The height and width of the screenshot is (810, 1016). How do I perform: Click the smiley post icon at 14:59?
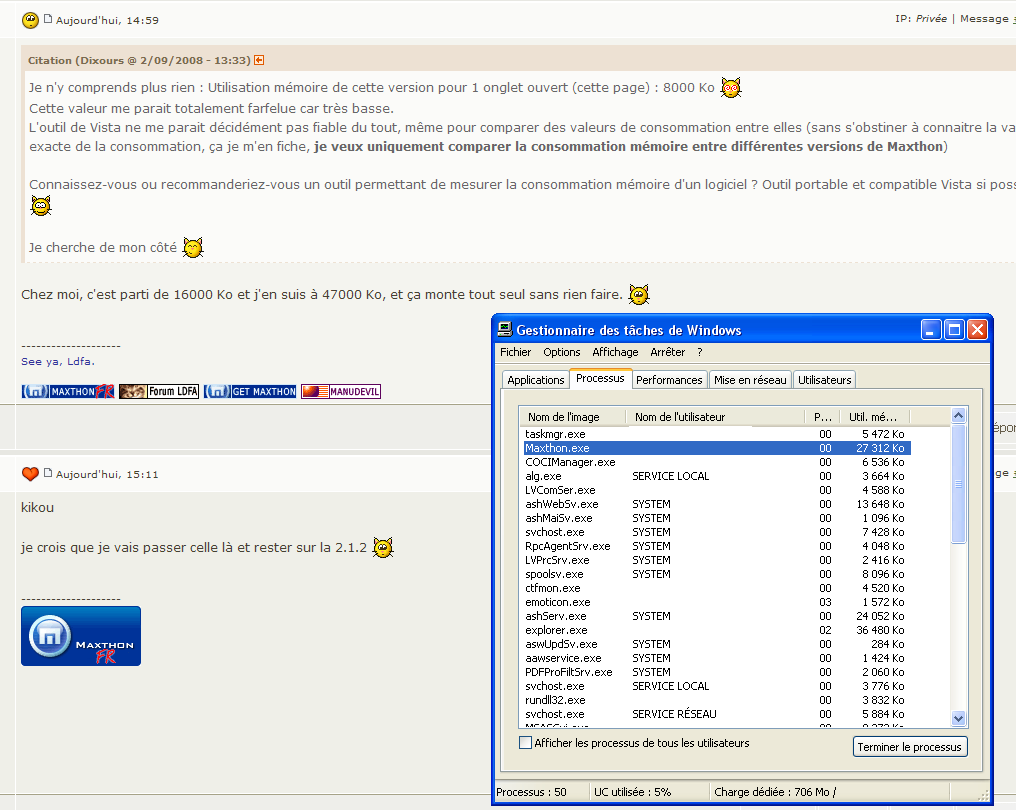(x=30, y=20)
